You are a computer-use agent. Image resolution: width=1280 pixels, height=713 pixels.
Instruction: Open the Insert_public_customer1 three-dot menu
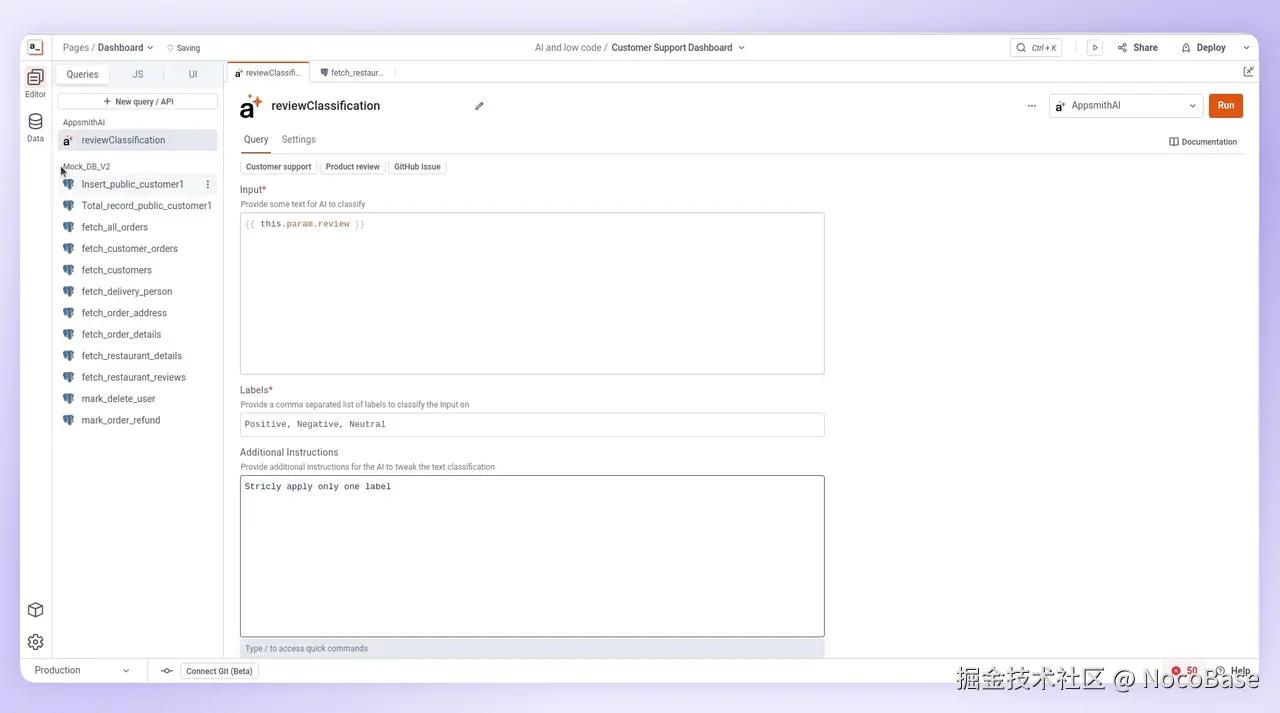tap(208, 184)
